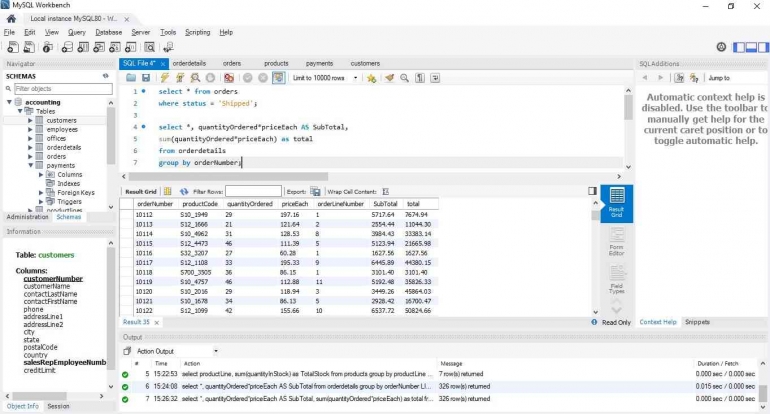Click the stop execution icon

click(210, 78)
